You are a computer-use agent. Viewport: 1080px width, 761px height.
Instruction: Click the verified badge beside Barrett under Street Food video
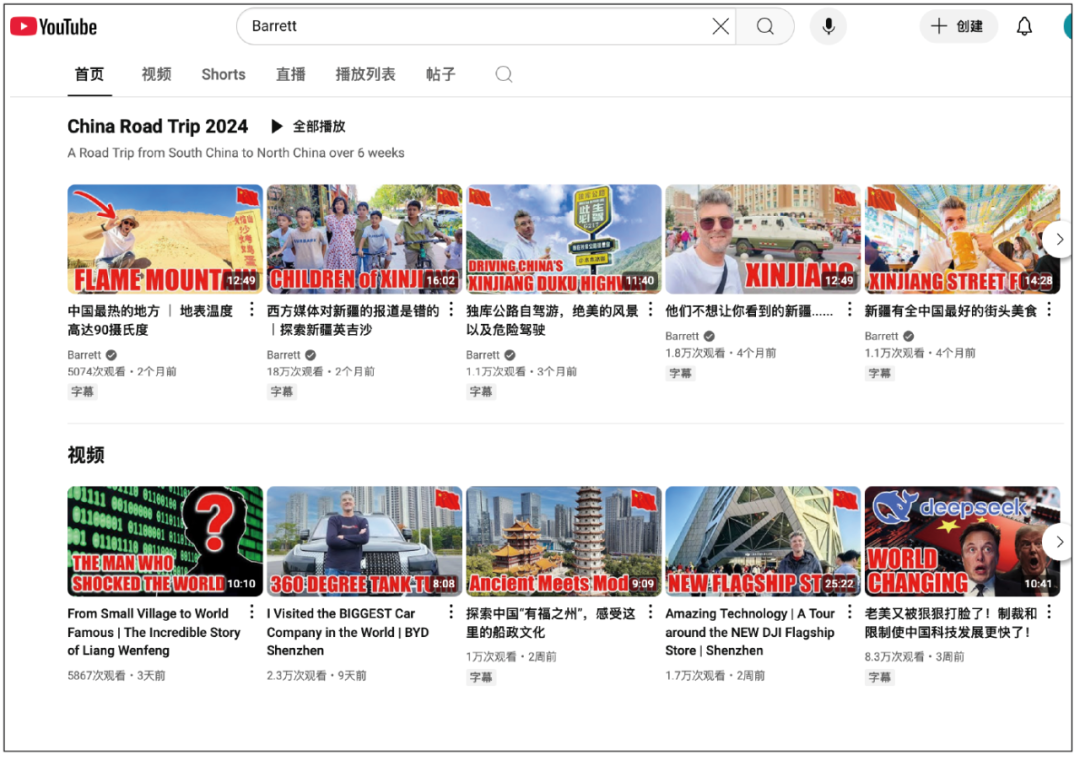[x=908, y=337]
